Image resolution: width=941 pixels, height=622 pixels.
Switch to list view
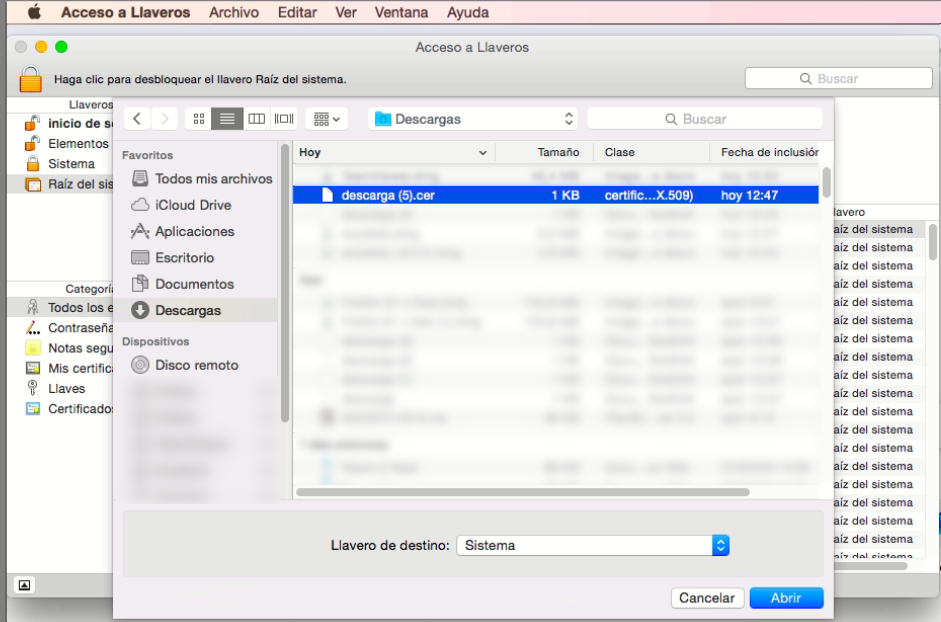tap(227, 119)
